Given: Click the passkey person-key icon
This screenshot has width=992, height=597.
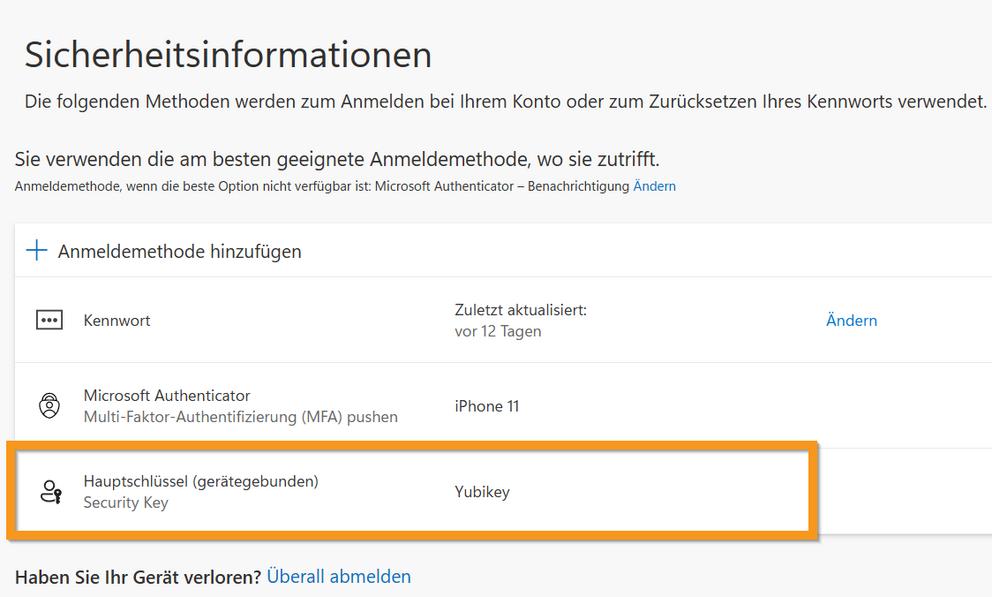Looking at the screenshot, I should 50,491.
